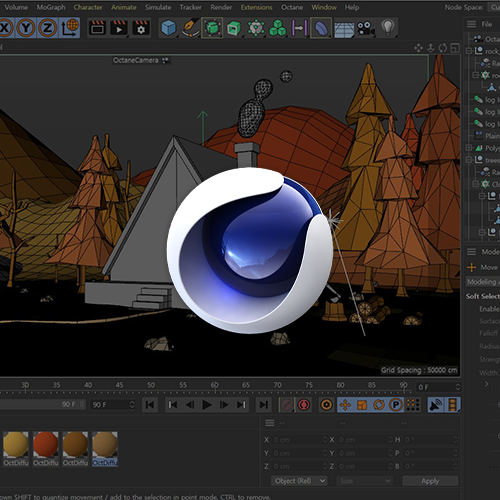500x500 pixels.
Task: Open Edit Render Settings clapperboard
Action: point(141,28)
